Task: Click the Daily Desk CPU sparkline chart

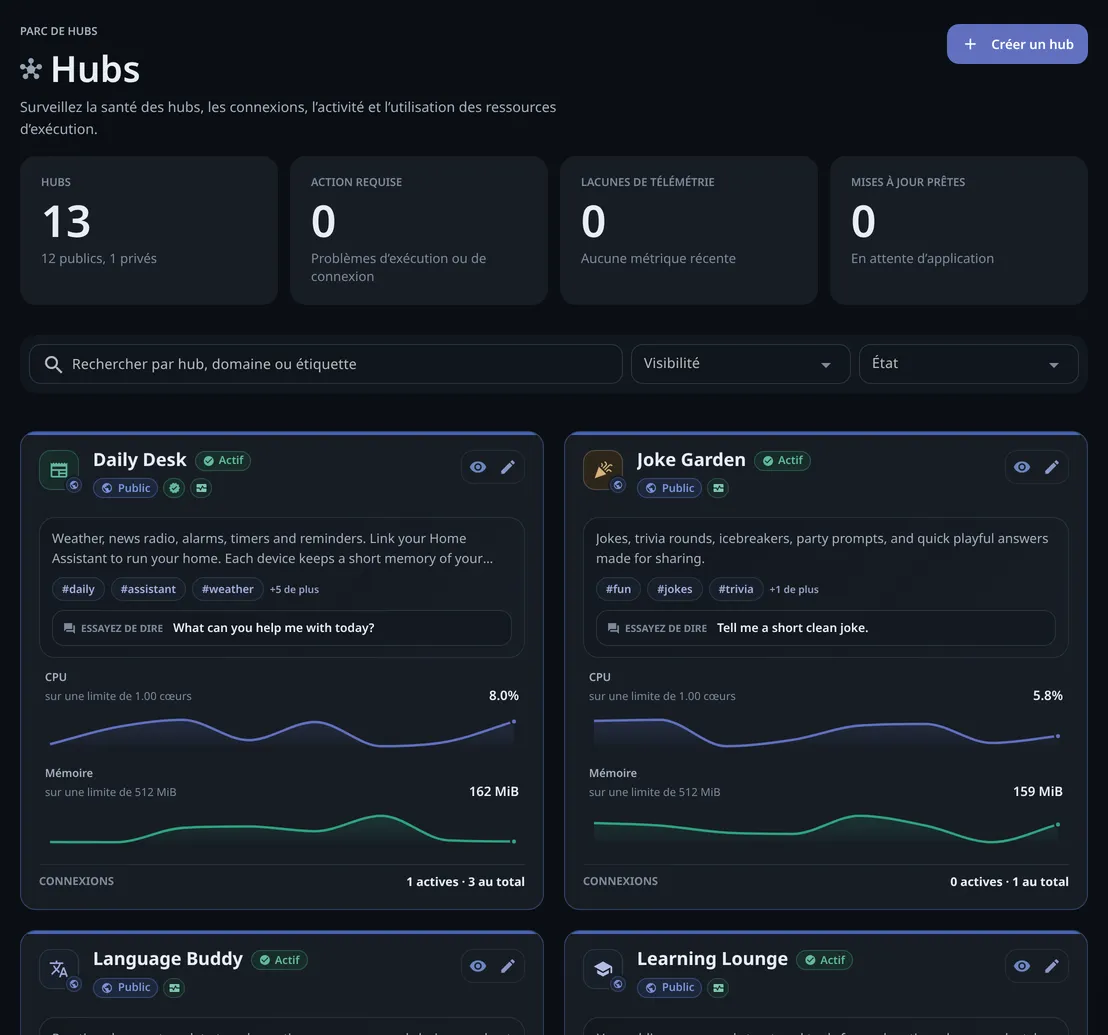Action: coord(282,733)
